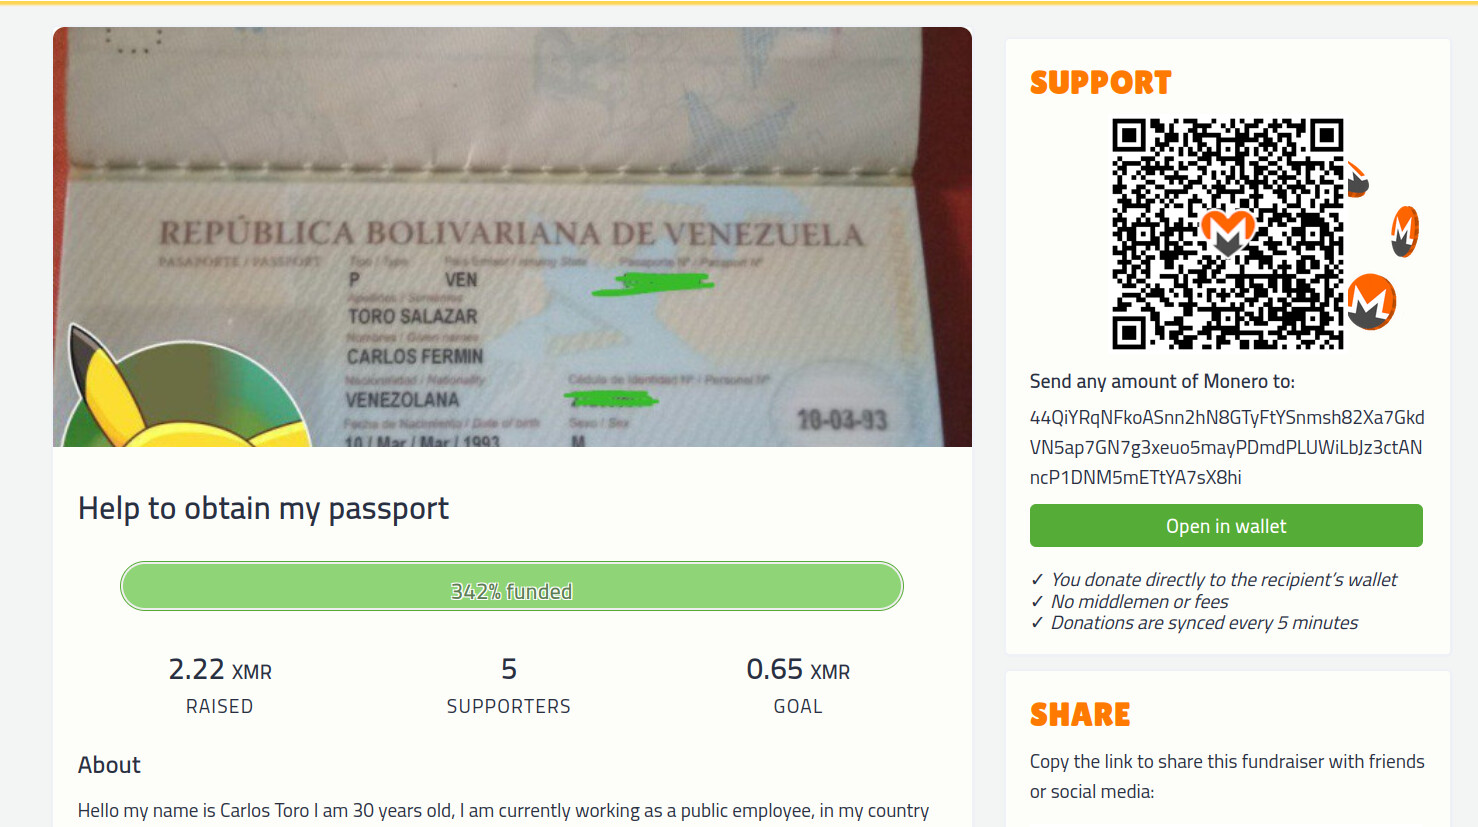Select the Monero wallet address text
The height and width of the screenshot is (827, 1478).
pos(1227,447)
